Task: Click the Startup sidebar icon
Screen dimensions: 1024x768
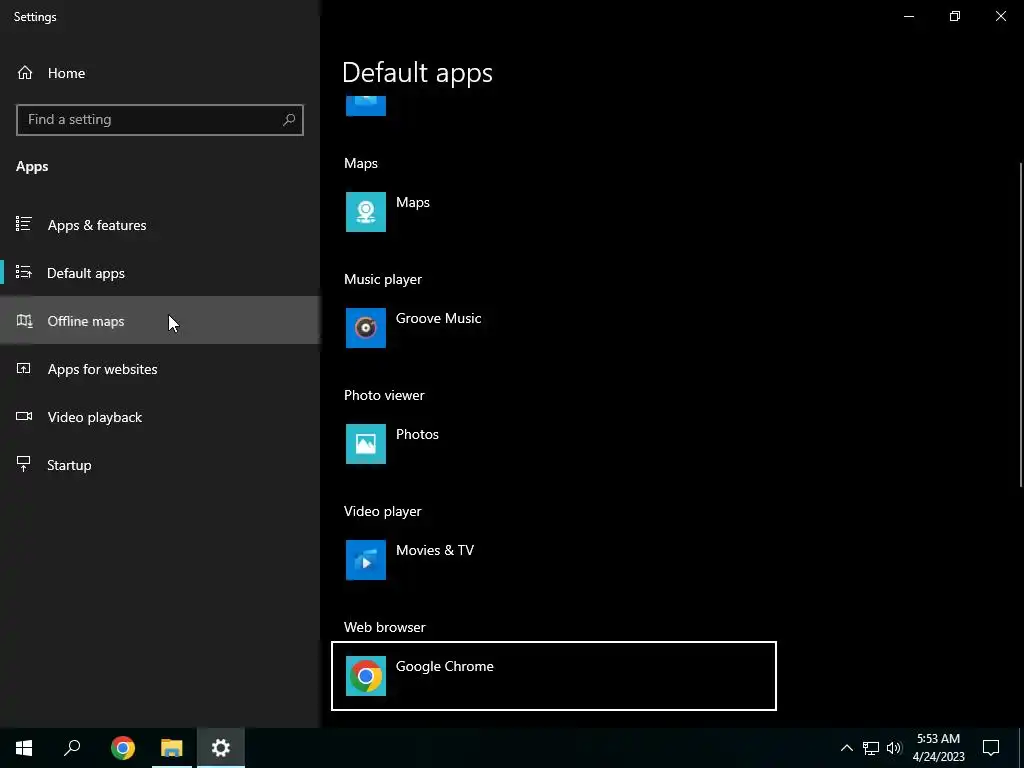Action: tap(24, 464)
